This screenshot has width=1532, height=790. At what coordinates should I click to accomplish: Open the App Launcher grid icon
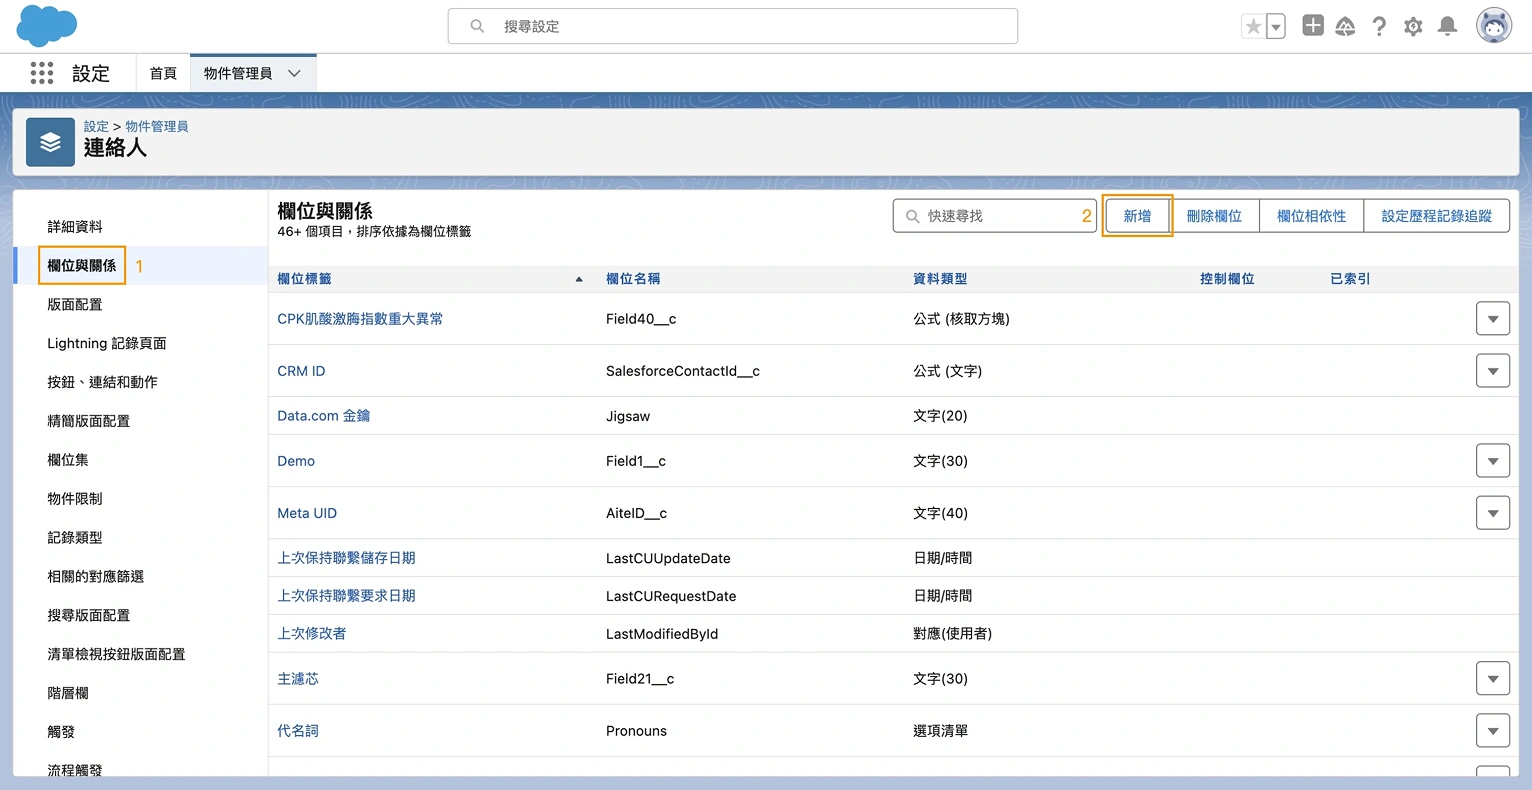click(x=41, y=73)
